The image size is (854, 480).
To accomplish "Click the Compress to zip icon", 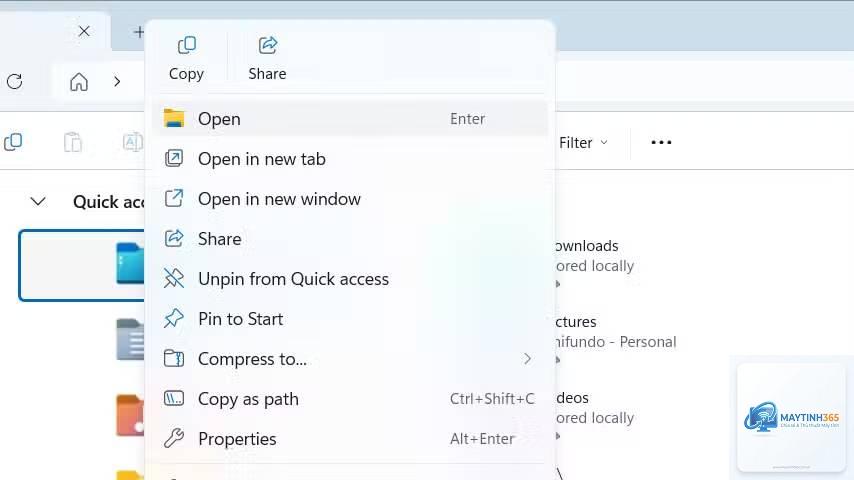I will (174, 359).
